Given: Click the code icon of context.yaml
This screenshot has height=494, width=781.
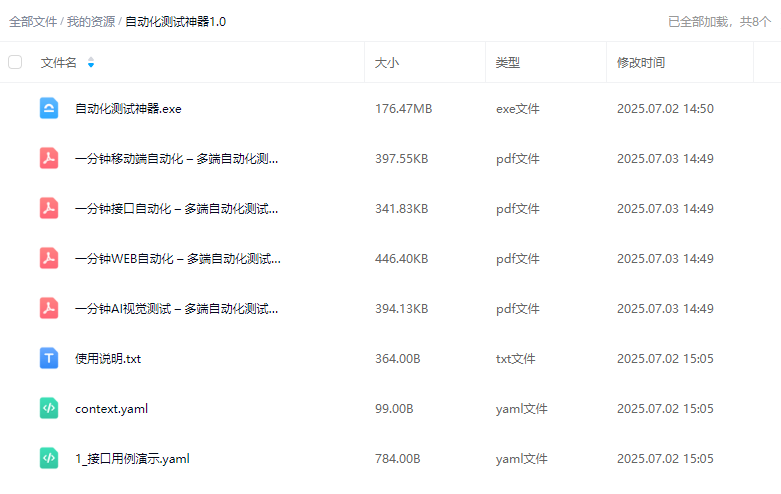Looking at the screenshot, I should (49, 408).
